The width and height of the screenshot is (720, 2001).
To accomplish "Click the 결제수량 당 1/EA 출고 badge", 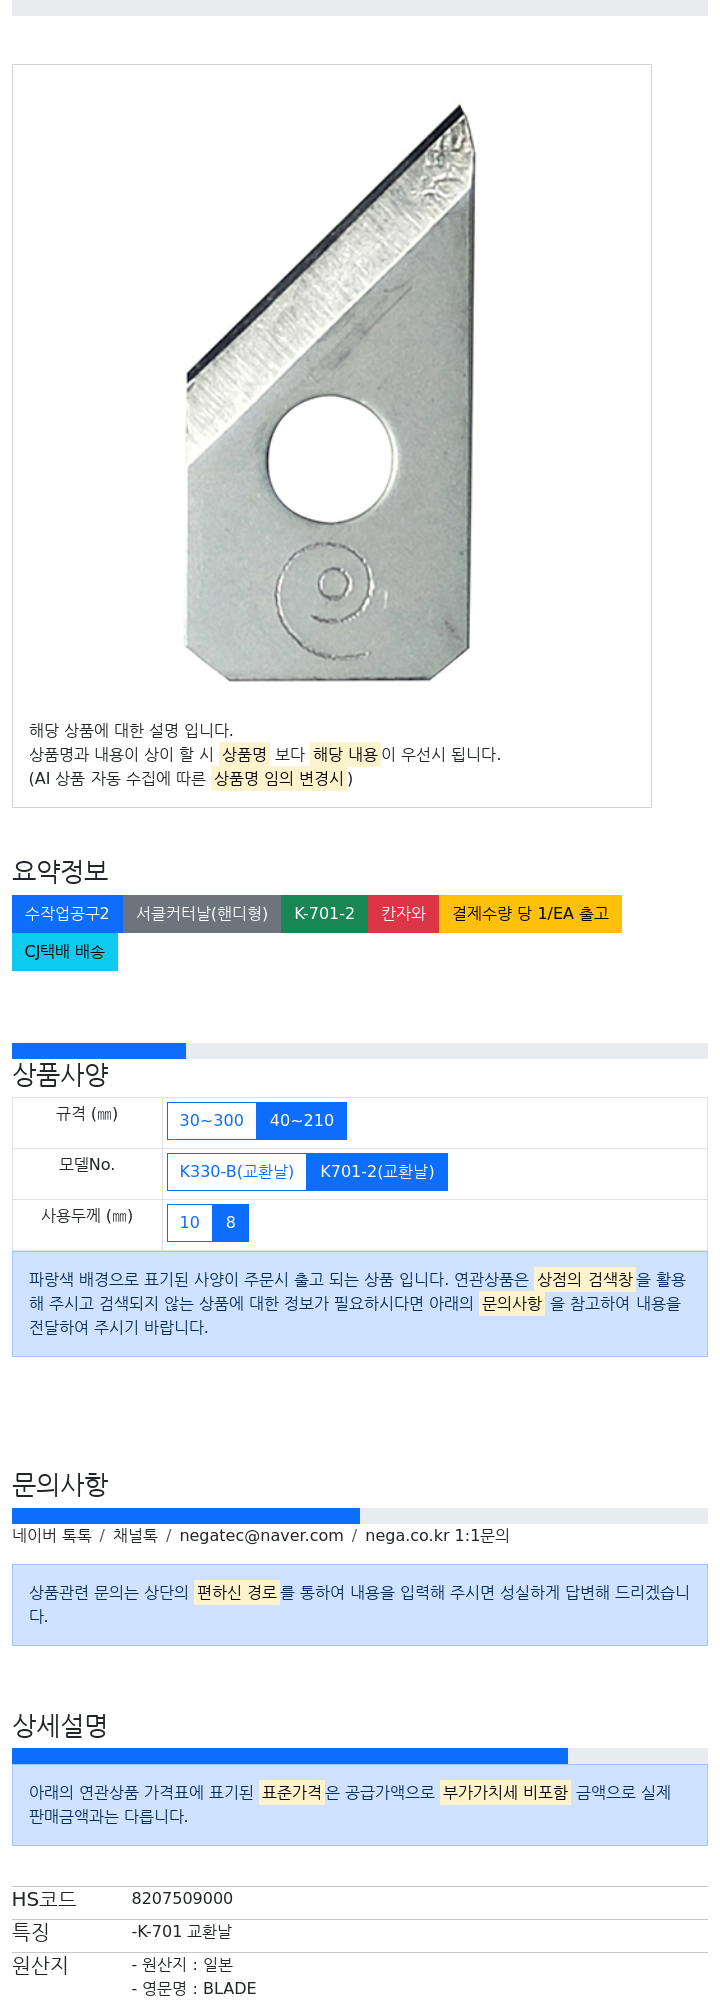I will point(530,914).
